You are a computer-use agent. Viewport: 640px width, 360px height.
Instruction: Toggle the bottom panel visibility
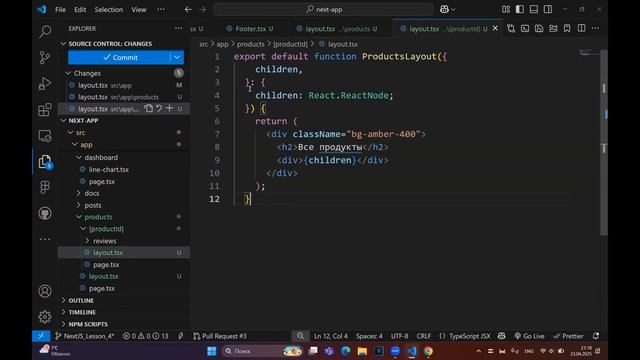point(533,9)
